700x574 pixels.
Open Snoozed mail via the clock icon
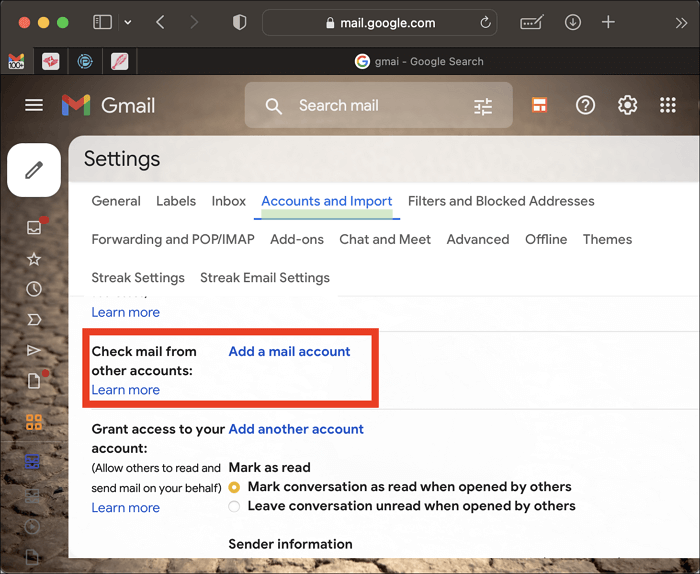(34, 289)
